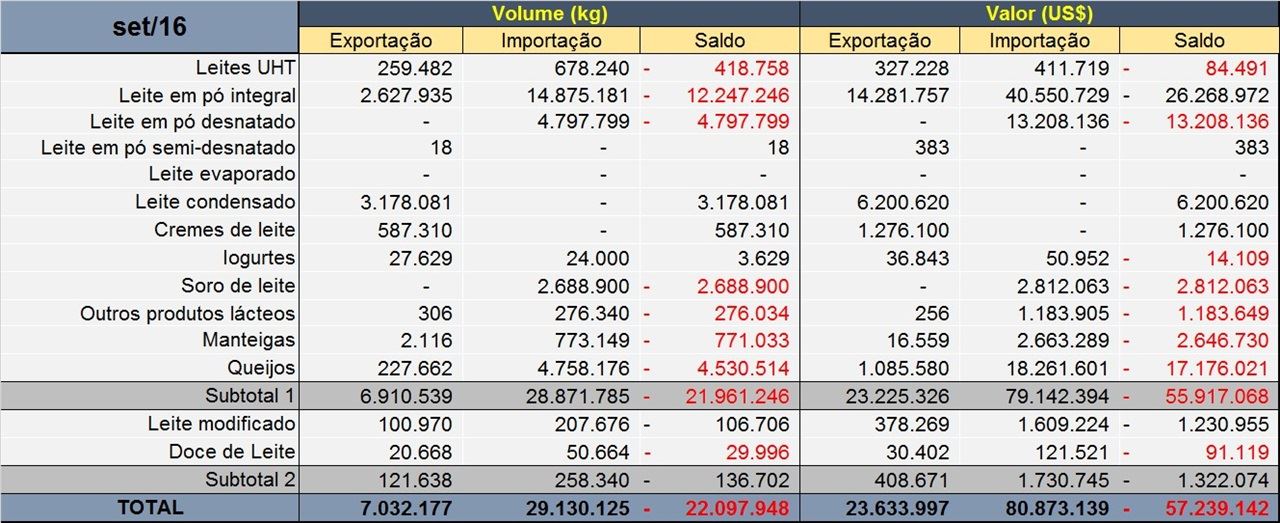
Task: Click the "TOTAL" row label
Action: [150, 507]
